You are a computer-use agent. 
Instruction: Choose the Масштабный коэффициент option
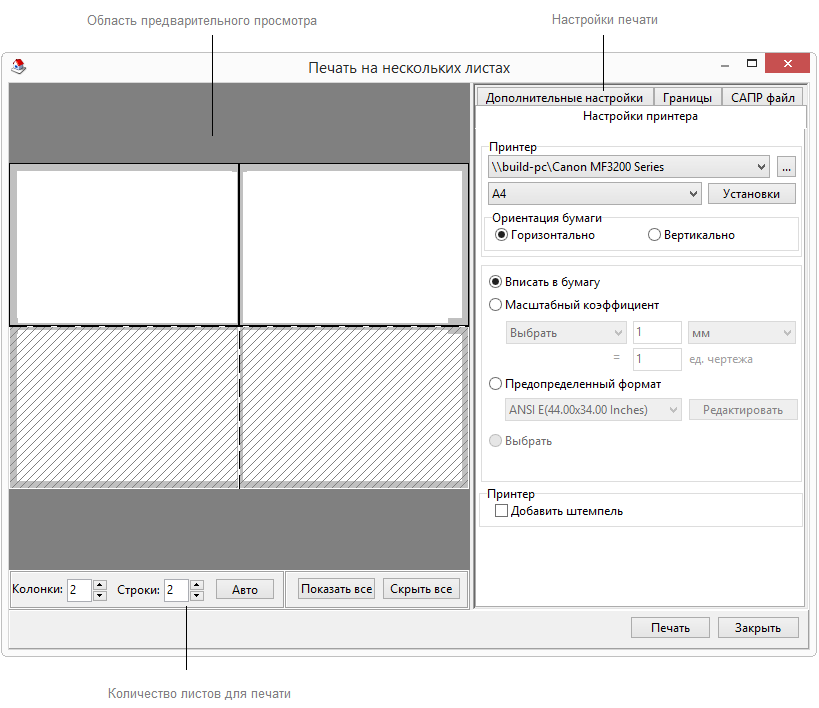point(495,305)
